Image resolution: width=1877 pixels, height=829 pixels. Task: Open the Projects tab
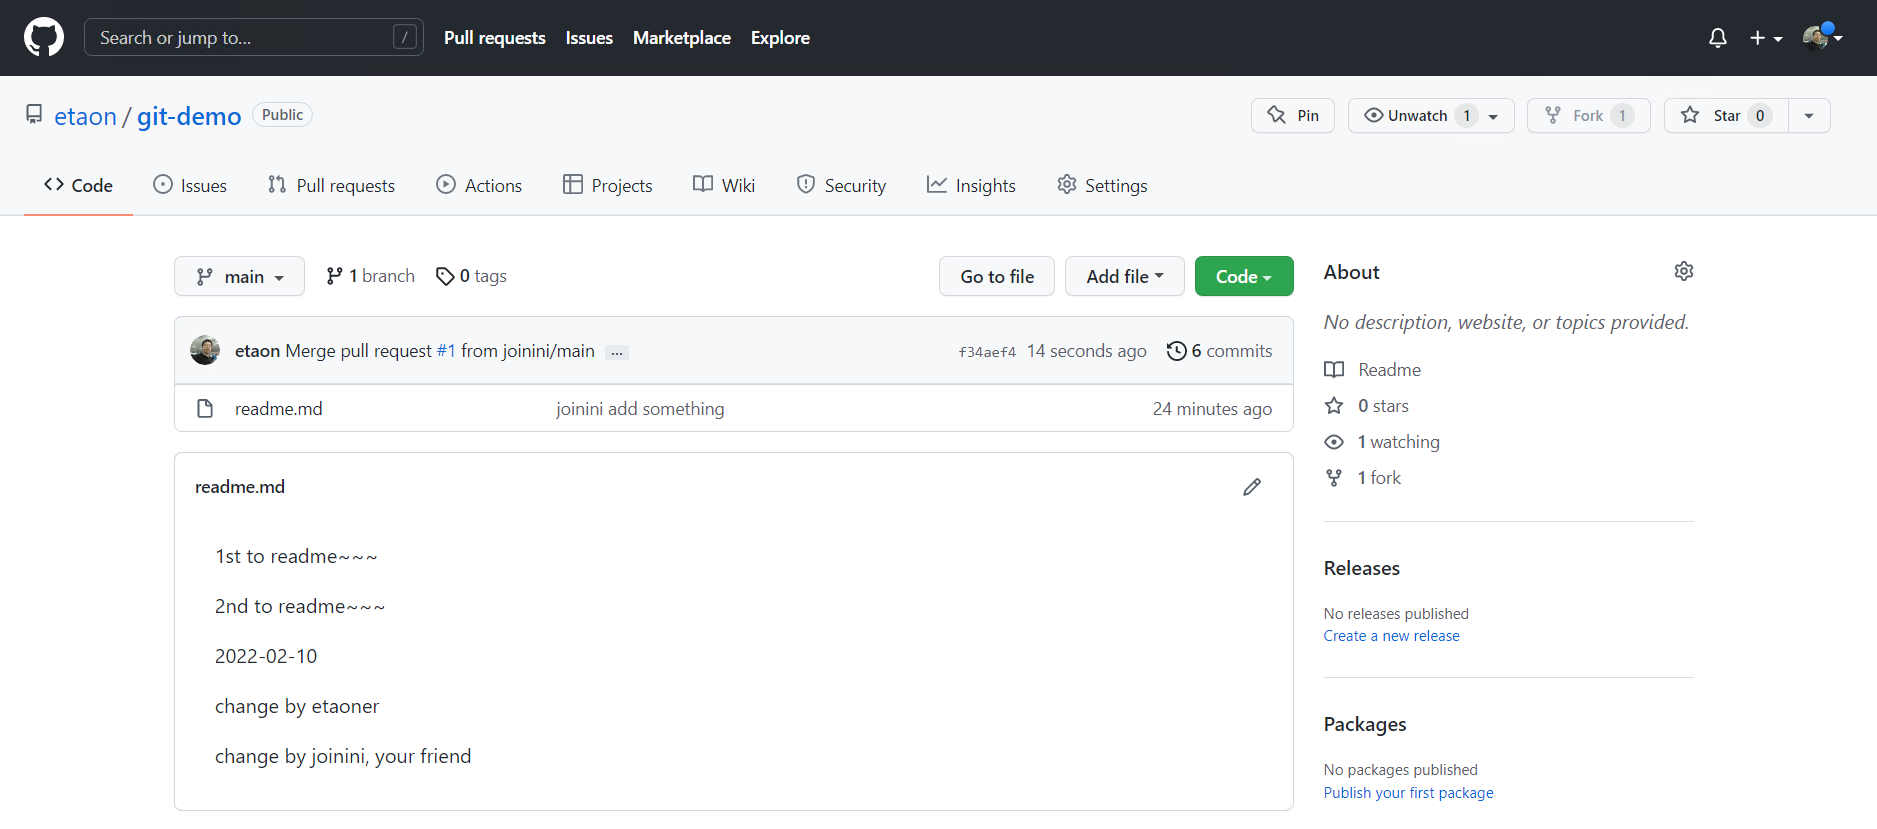point(607,185)
